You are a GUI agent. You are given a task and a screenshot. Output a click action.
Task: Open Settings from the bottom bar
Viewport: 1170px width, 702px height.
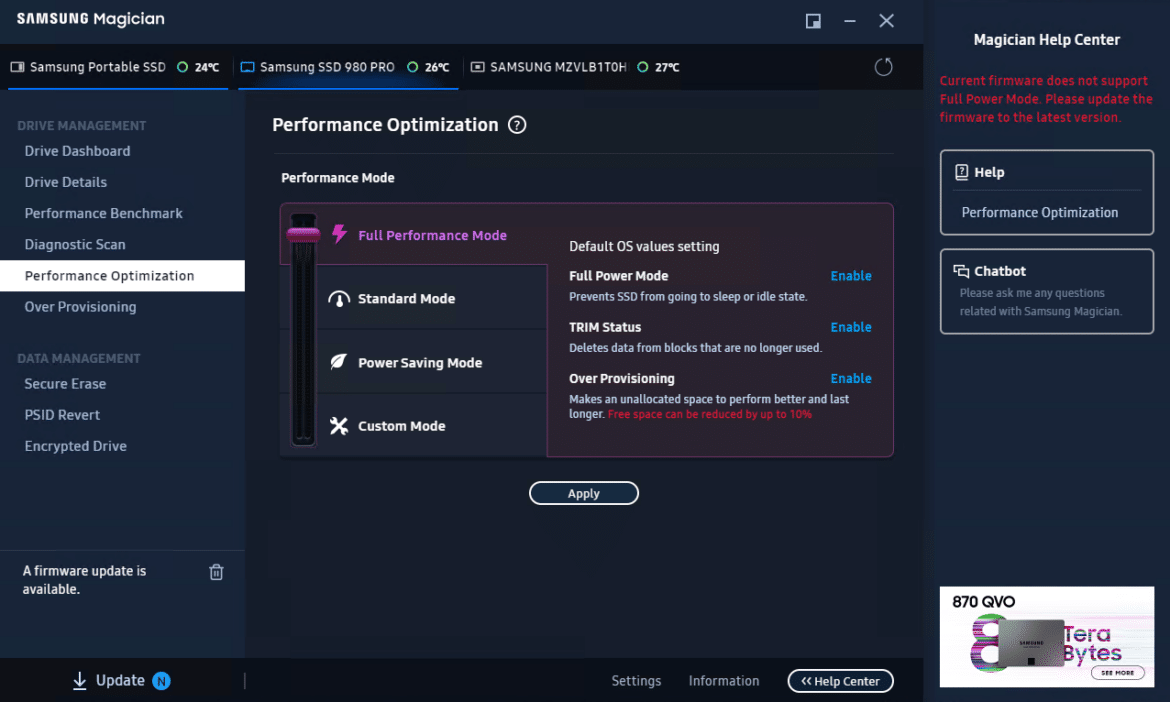pyautogui.click(x=636, y=681)
